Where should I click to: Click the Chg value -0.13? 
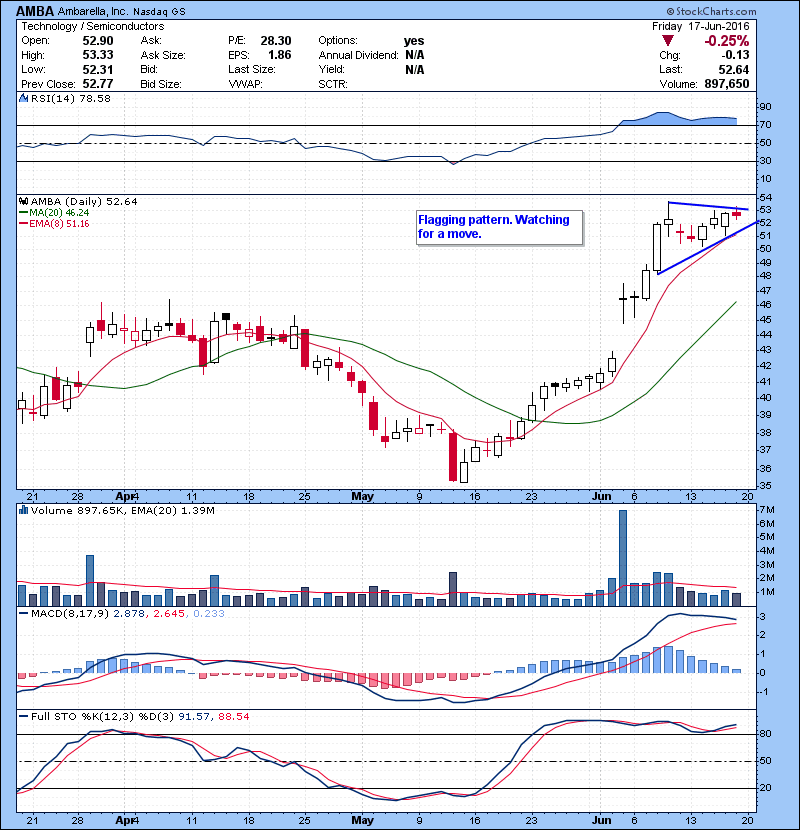(x=735, y=55)
